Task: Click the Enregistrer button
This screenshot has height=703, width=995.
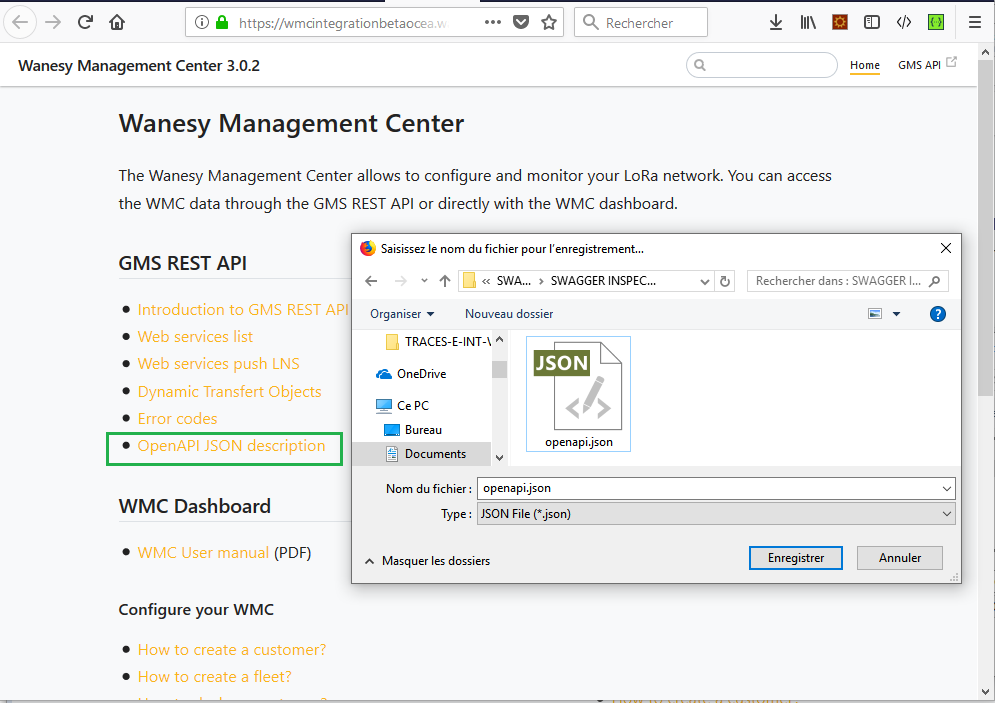Action: click(796, 558)
